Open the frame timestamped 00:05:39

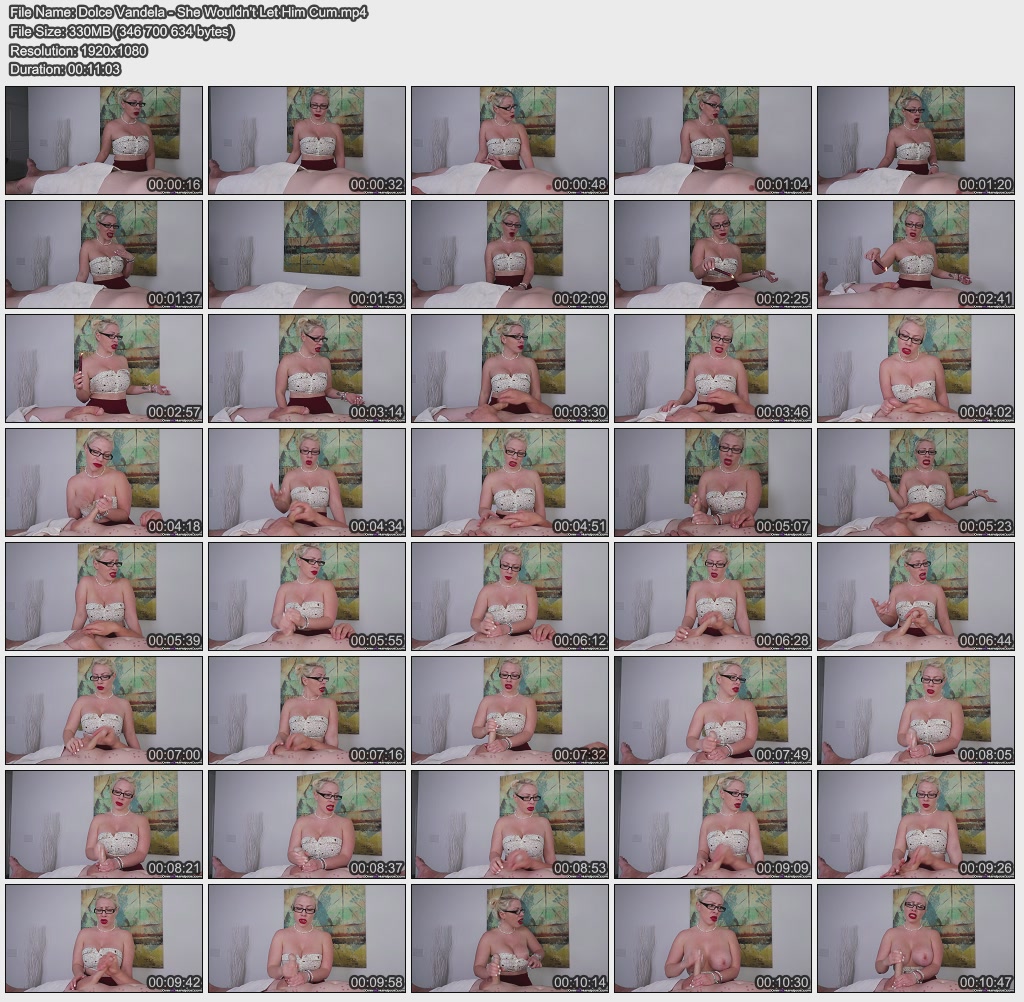[x=104, y=596]
